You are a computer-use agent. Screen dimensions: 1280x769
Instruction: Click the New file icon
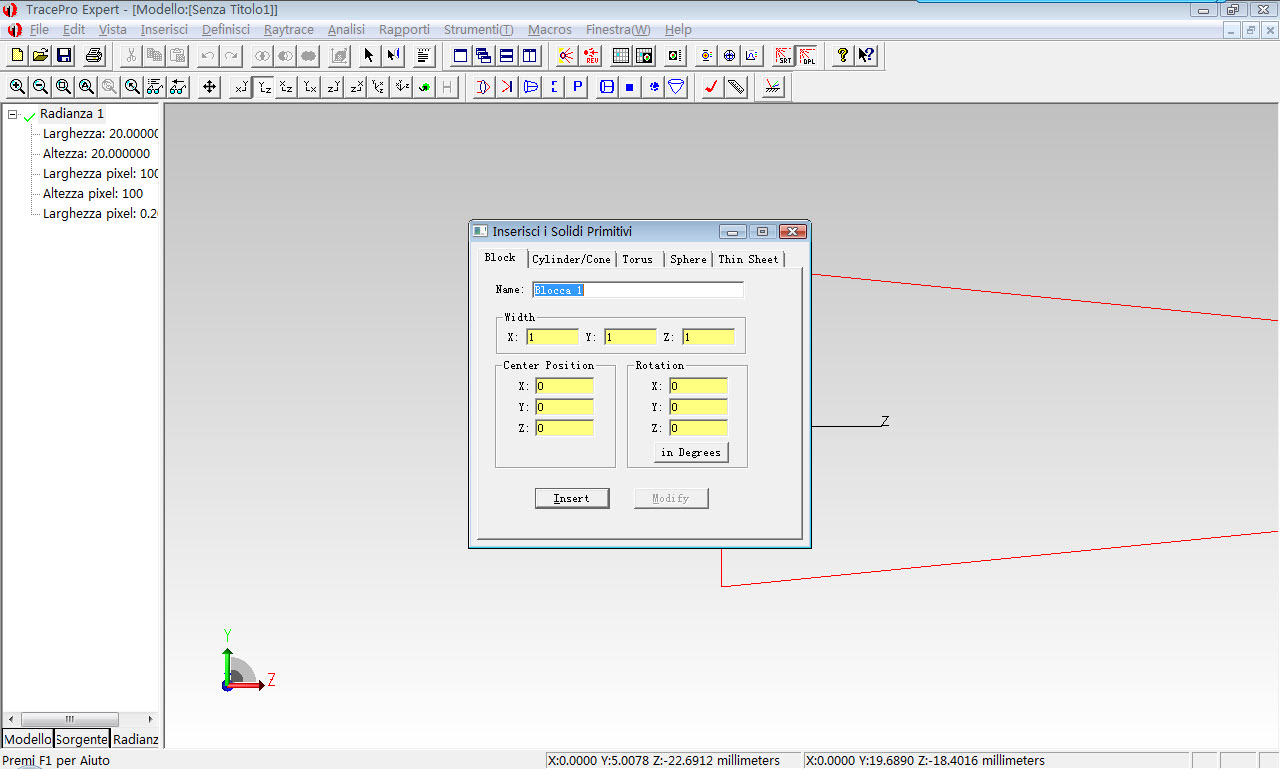[17, 55]
